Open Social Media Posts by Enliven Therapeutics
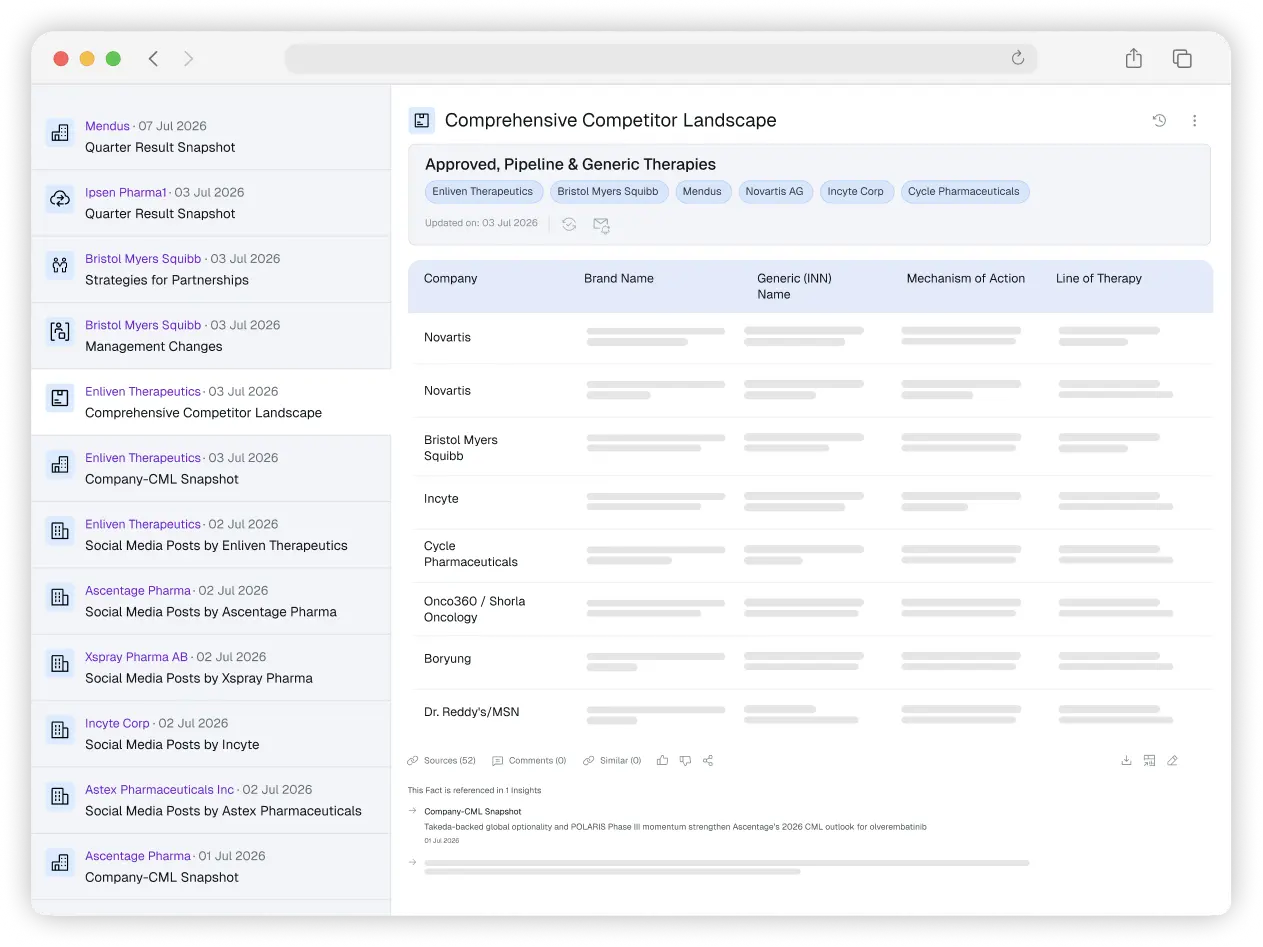The width and height of the screenshot is (1263, 947). point(211,535)
